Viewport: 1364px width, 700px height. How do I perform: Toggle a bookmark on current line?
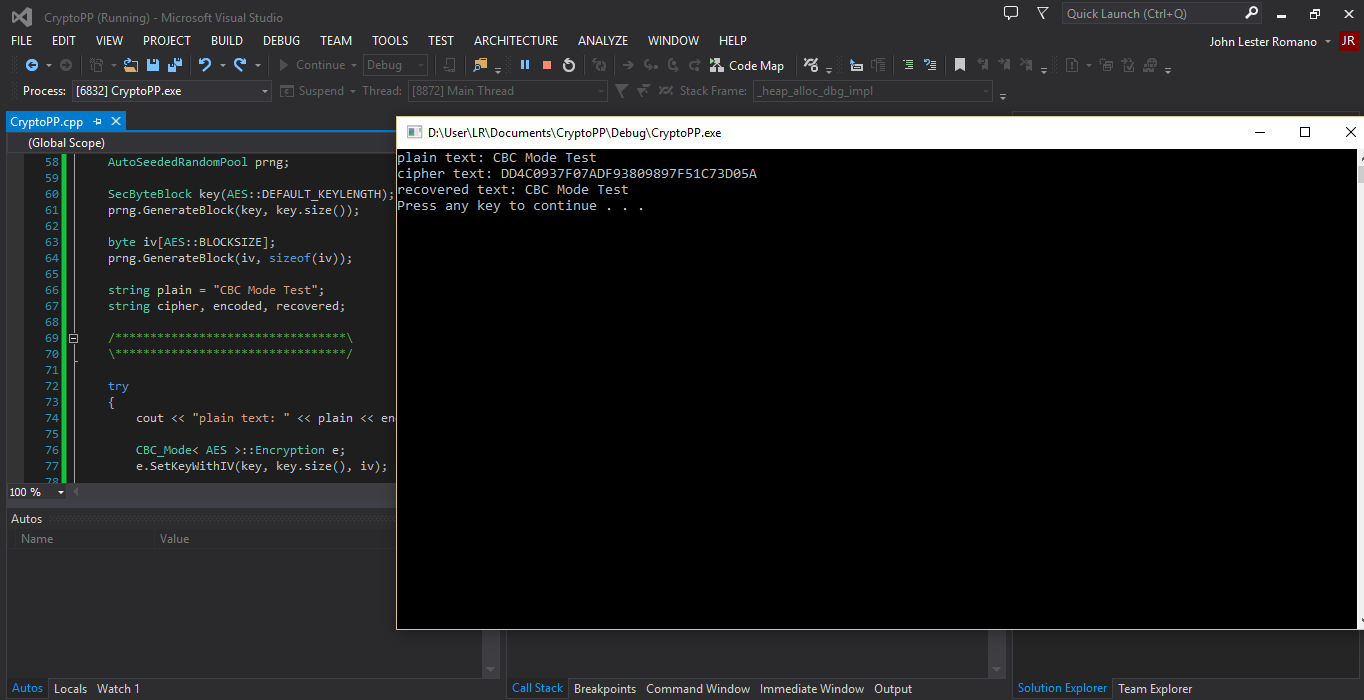tap(960, 65)
